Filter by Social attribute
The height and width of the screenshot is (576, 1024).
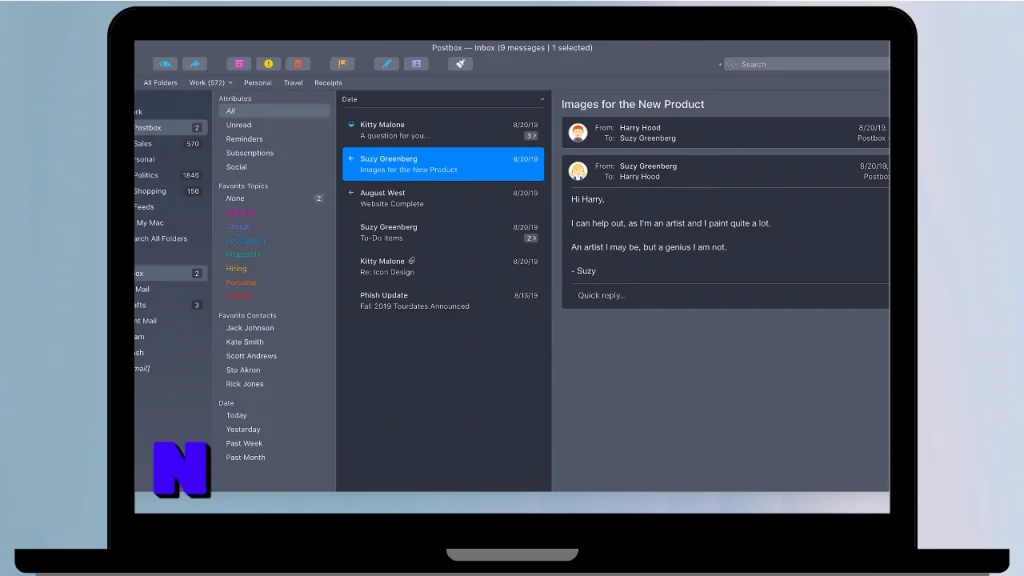[236, 167]
